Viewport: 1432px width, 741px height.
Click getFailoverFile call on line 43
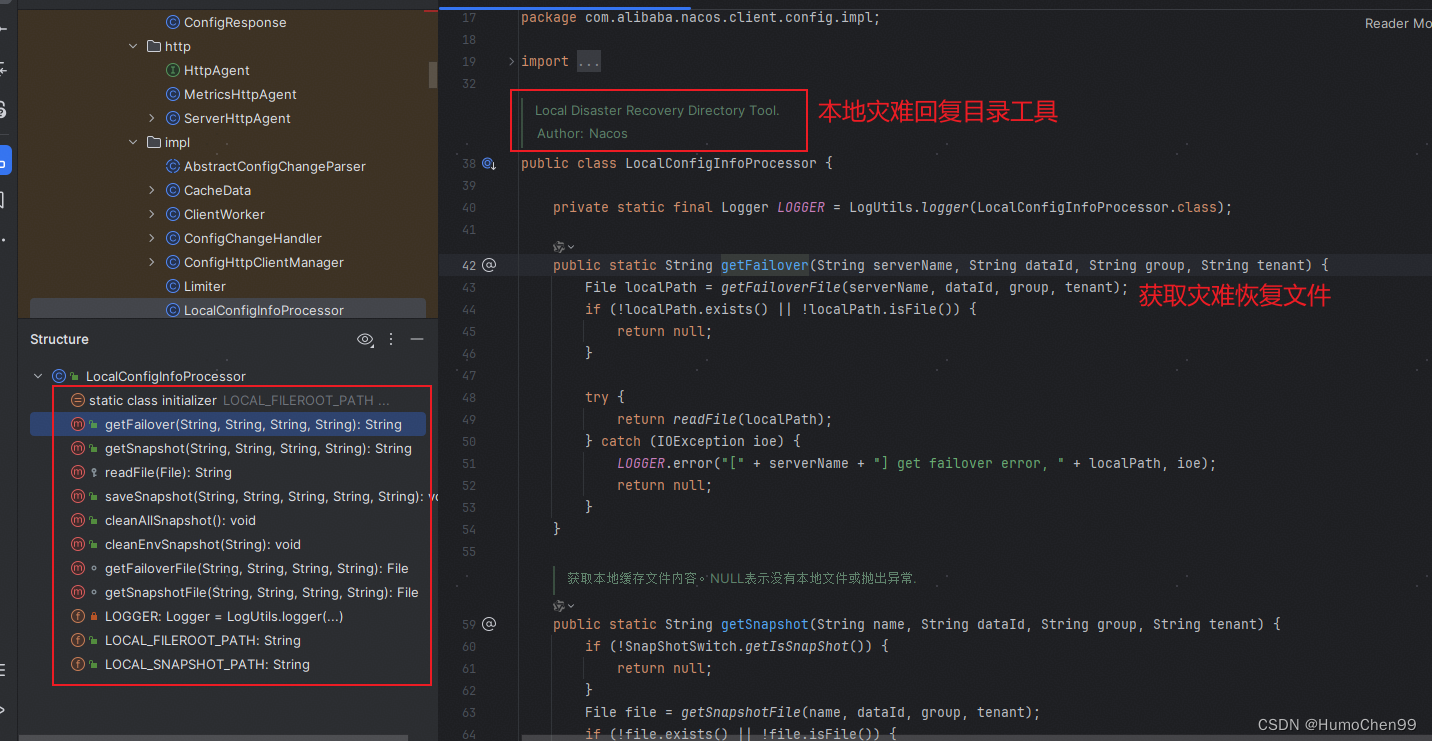click(x=785, y=287)
